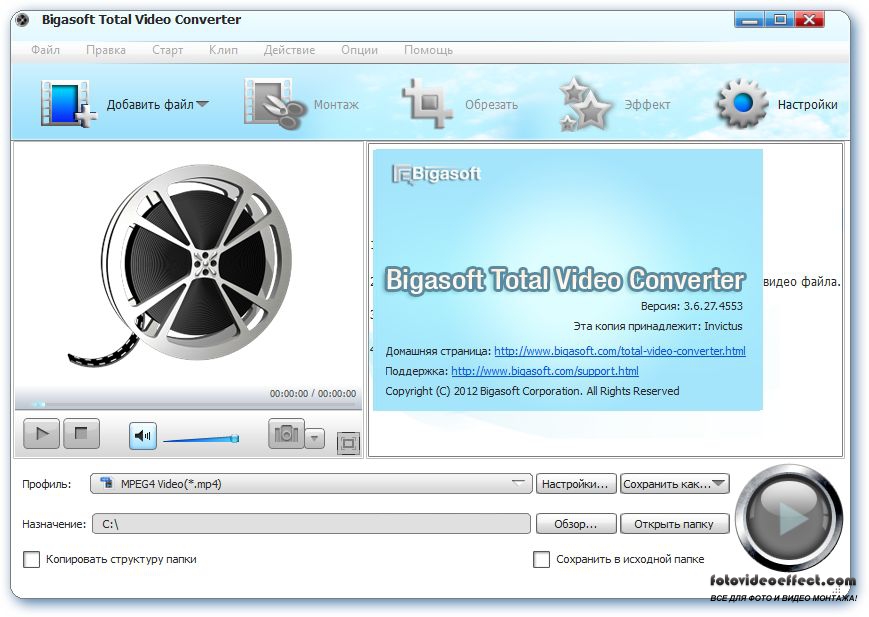Click the Add File film icon
This screenshot has width=869, height=617.
tap(68, 103)
